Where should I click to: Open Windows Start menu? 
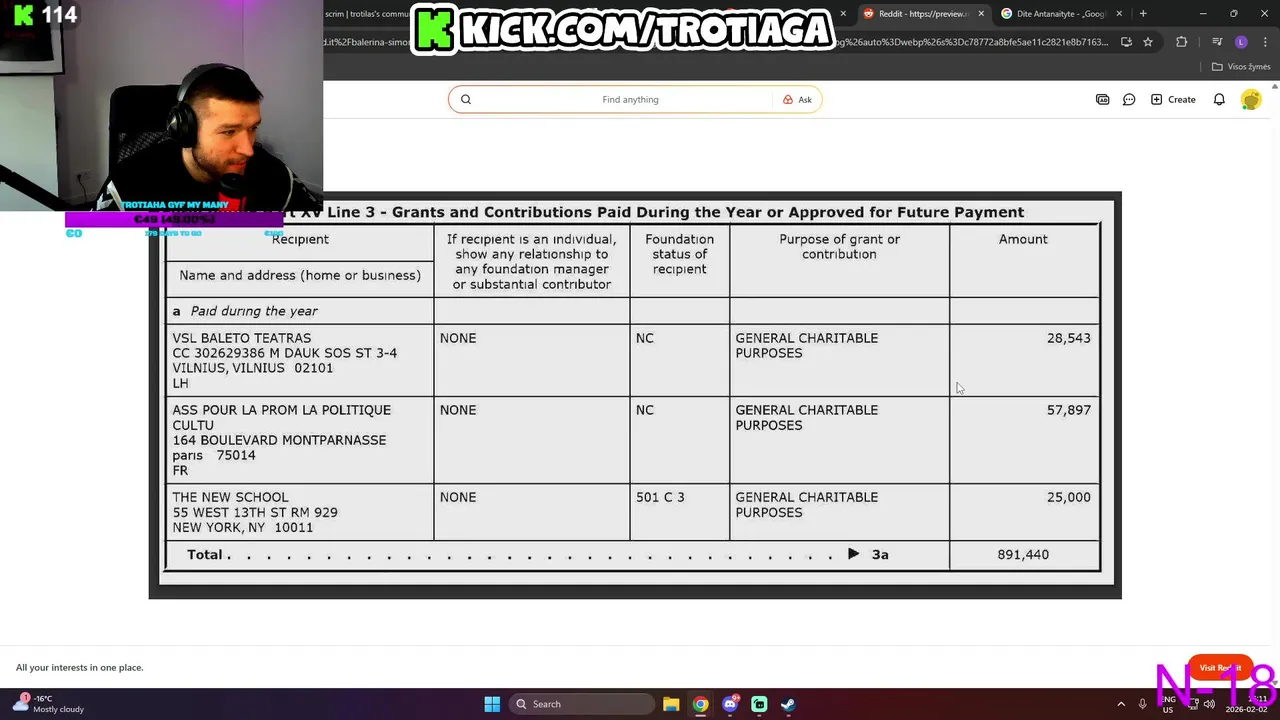(492, 704)
